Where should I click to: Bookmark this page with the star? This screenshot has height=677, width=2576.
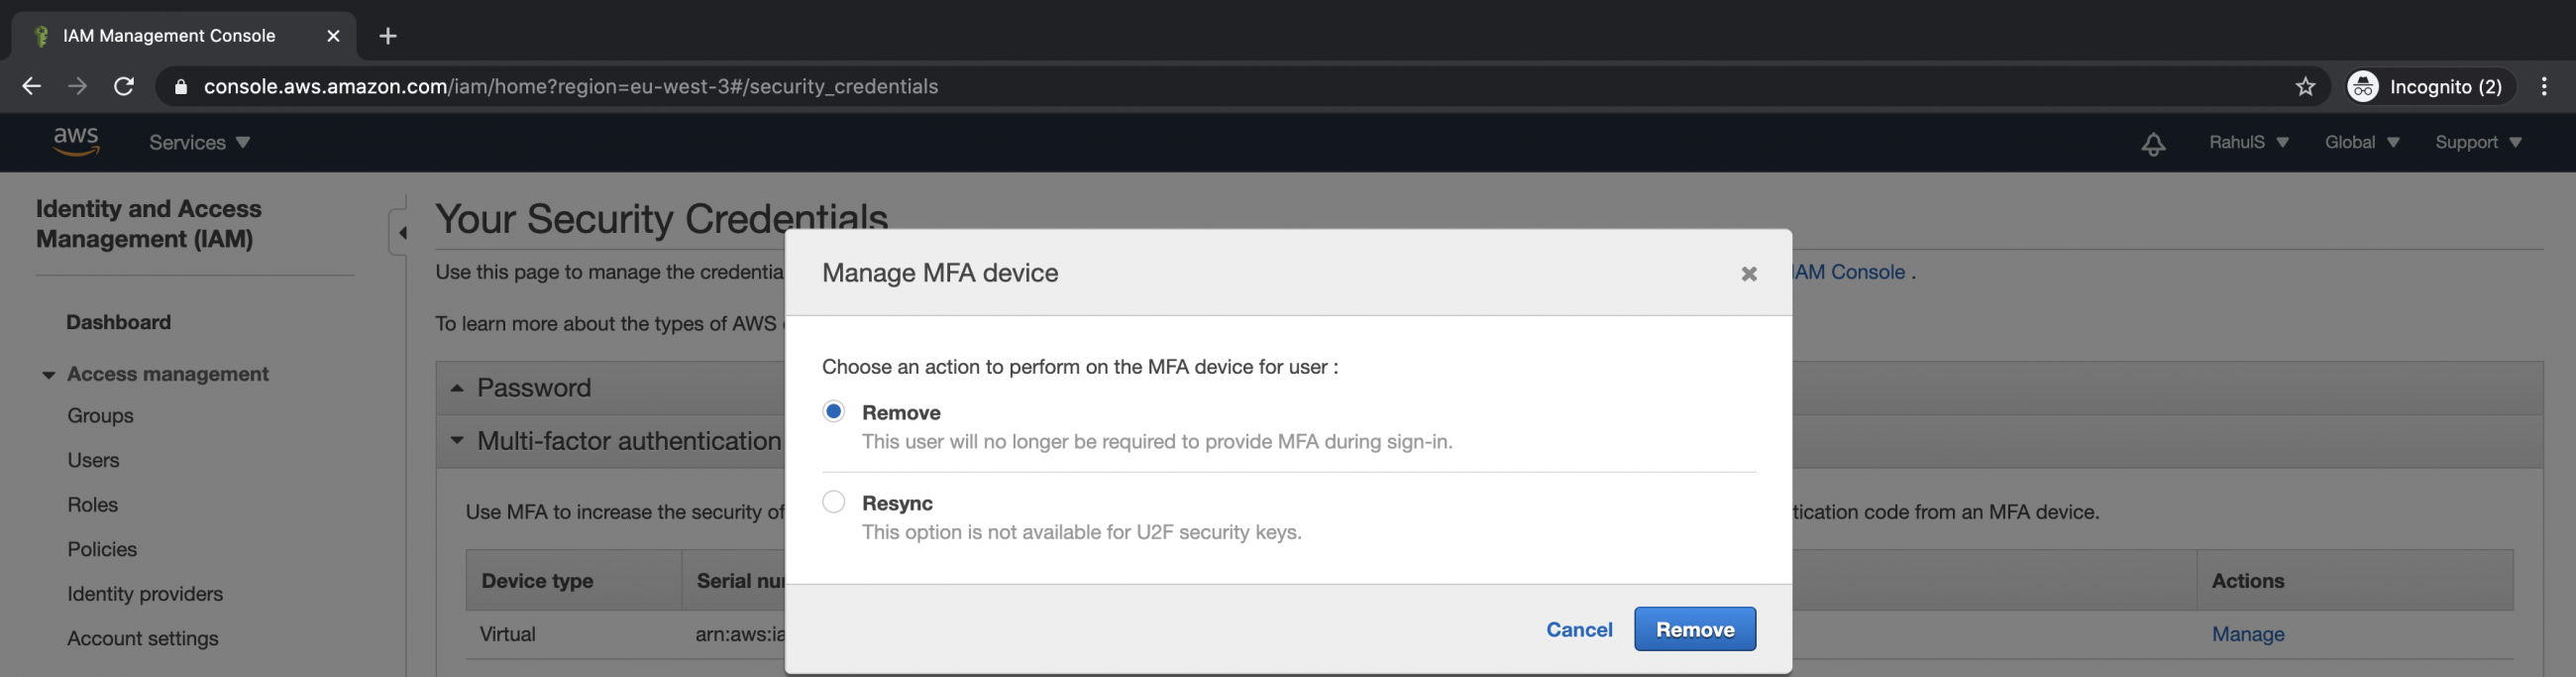pos(2305,86)
